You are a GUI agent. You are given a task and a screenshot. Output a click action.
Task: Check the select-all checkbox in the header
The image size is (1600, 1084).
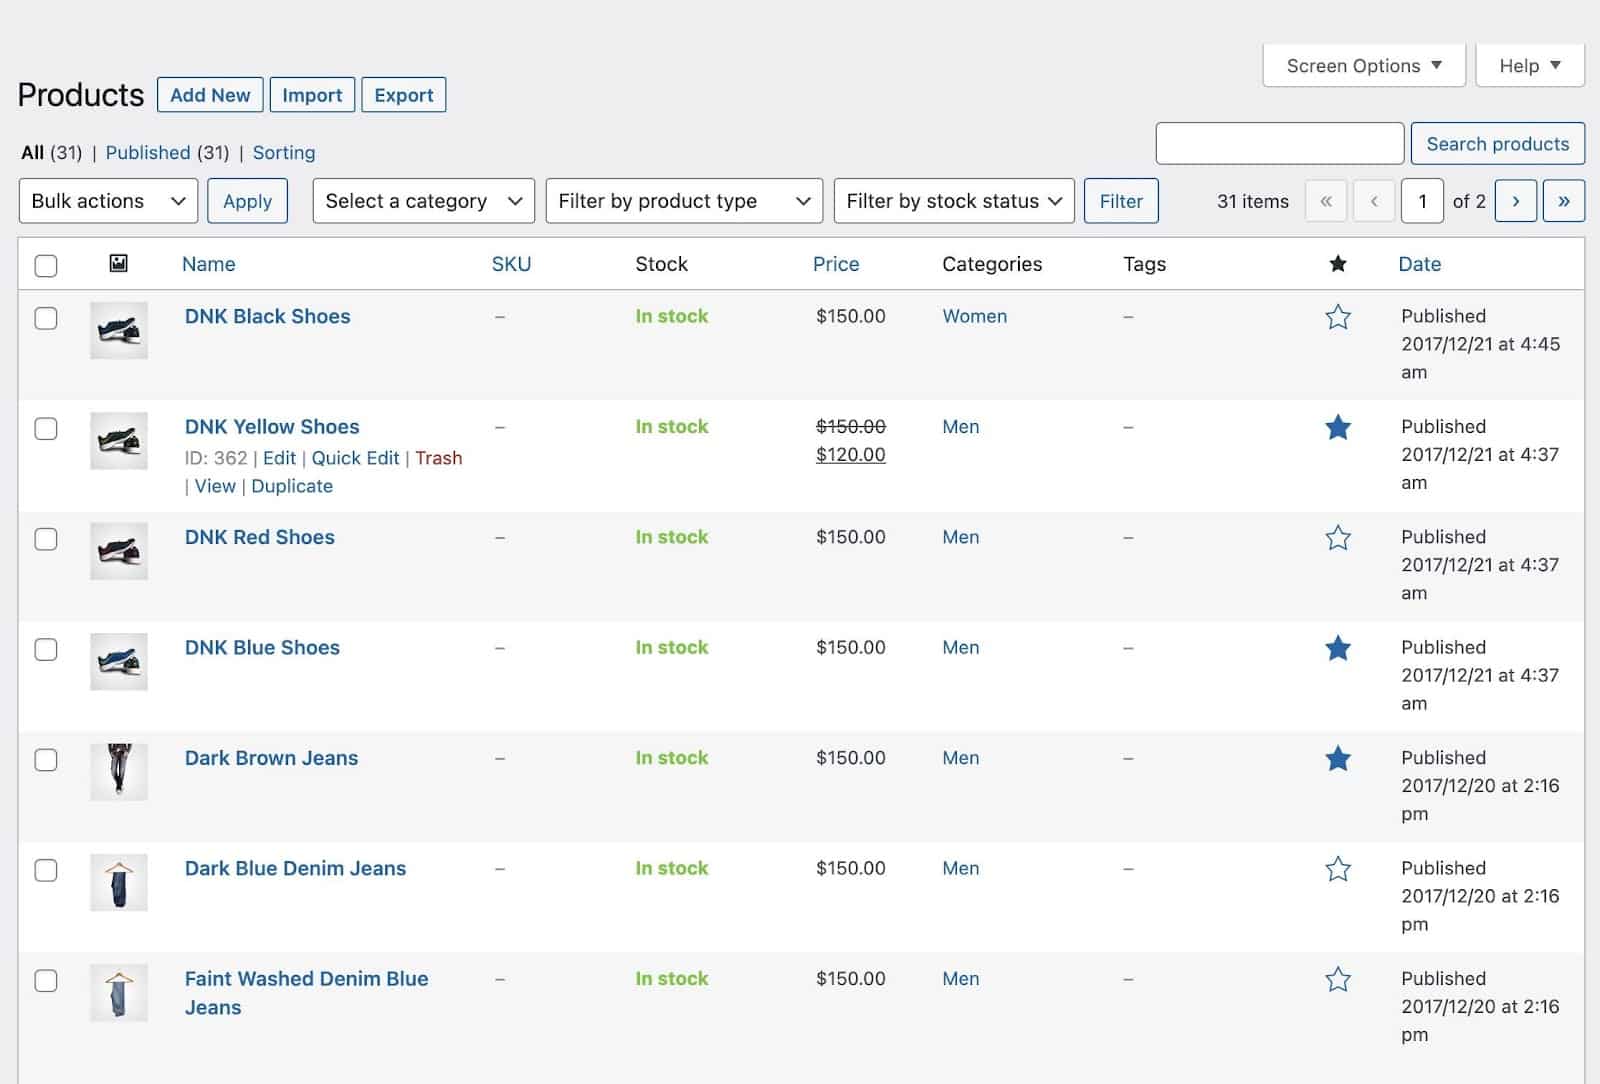pos(46,263)
